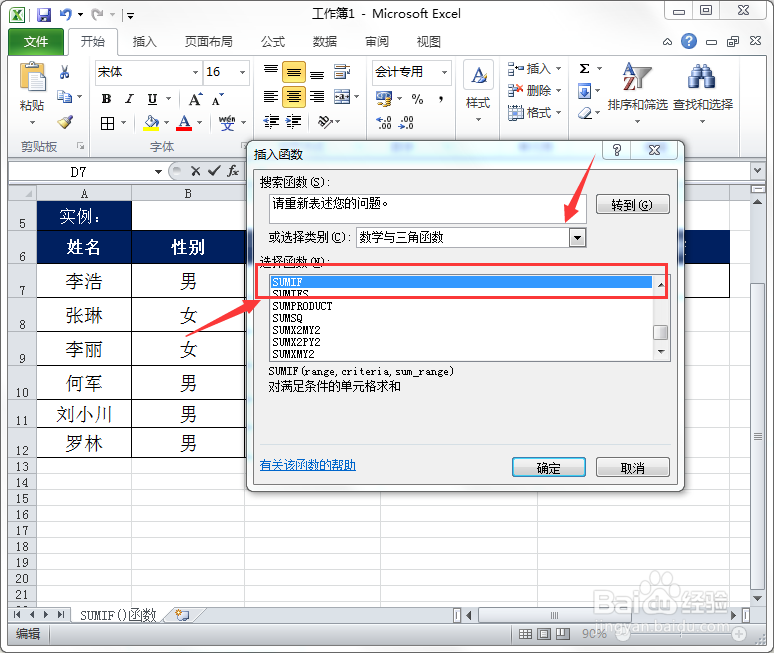Toggle Underline formatting
This screenshot has width=774, height=653.
click(153, 99)
